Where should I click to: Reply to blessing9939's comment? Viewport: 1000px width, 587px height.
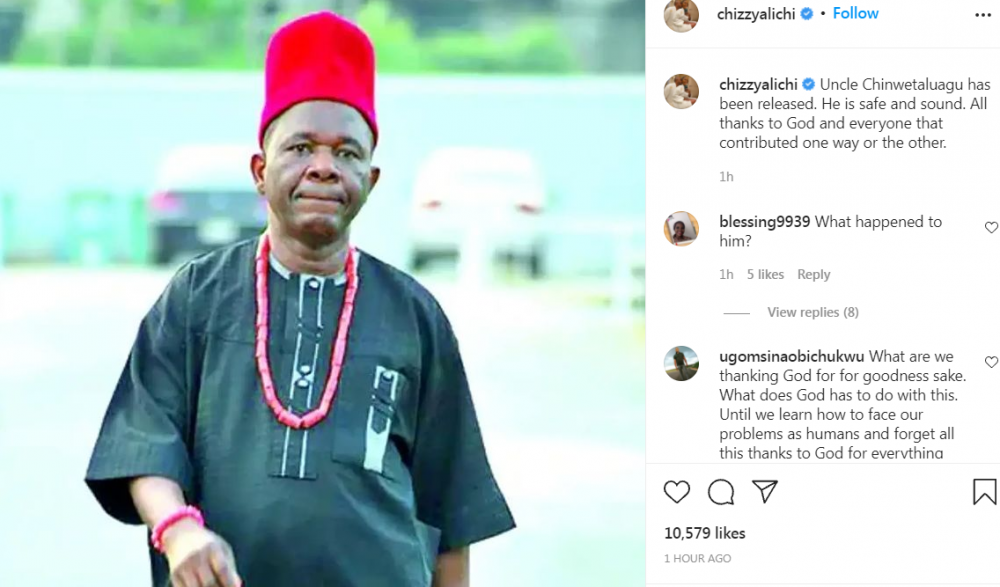tap(814, 274)
